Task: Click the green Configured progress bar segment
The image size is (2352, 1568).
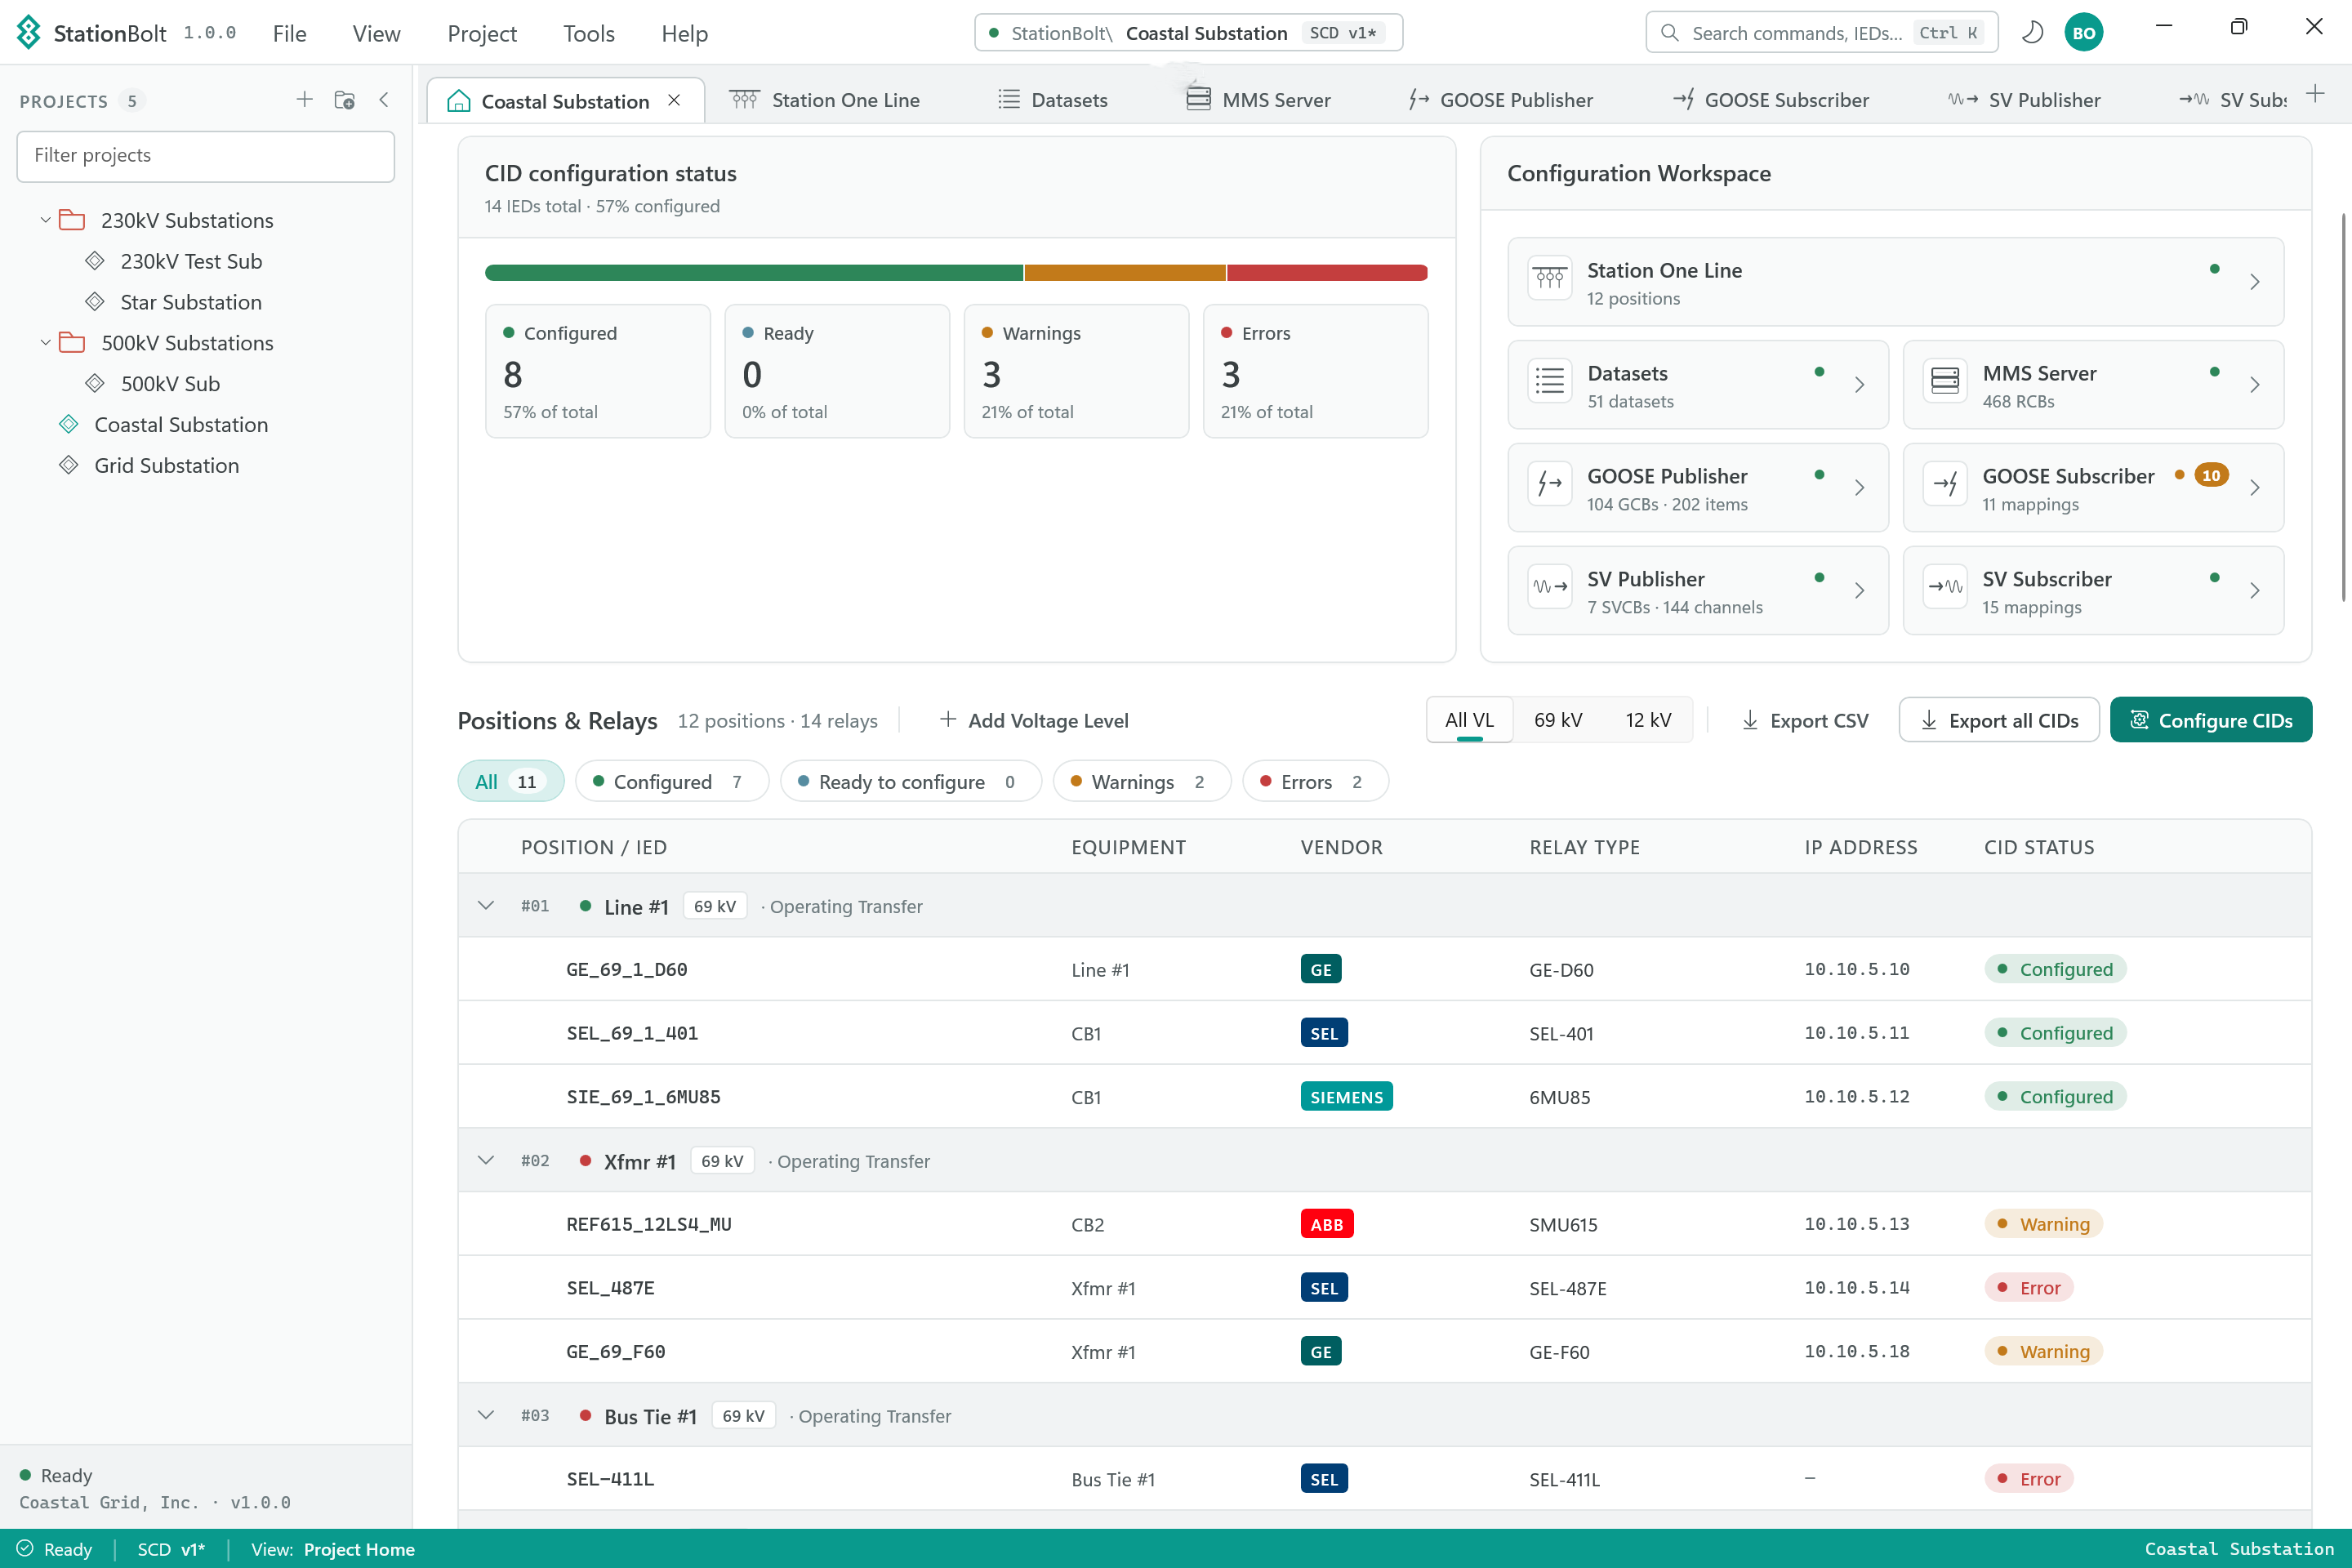Action: coord(754,272)
